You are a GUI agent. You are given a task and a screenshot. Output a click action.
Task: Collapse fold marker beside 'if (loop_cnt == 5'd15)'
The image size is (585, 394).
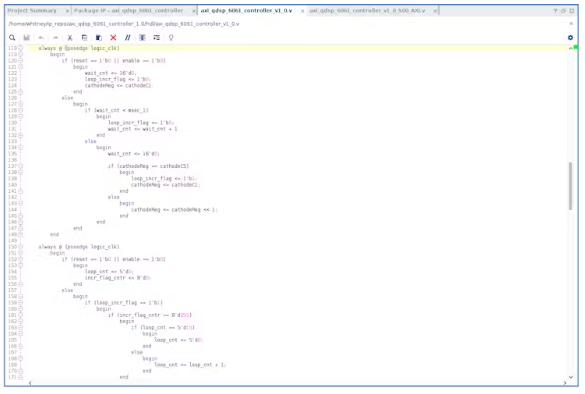pos(21,327)
